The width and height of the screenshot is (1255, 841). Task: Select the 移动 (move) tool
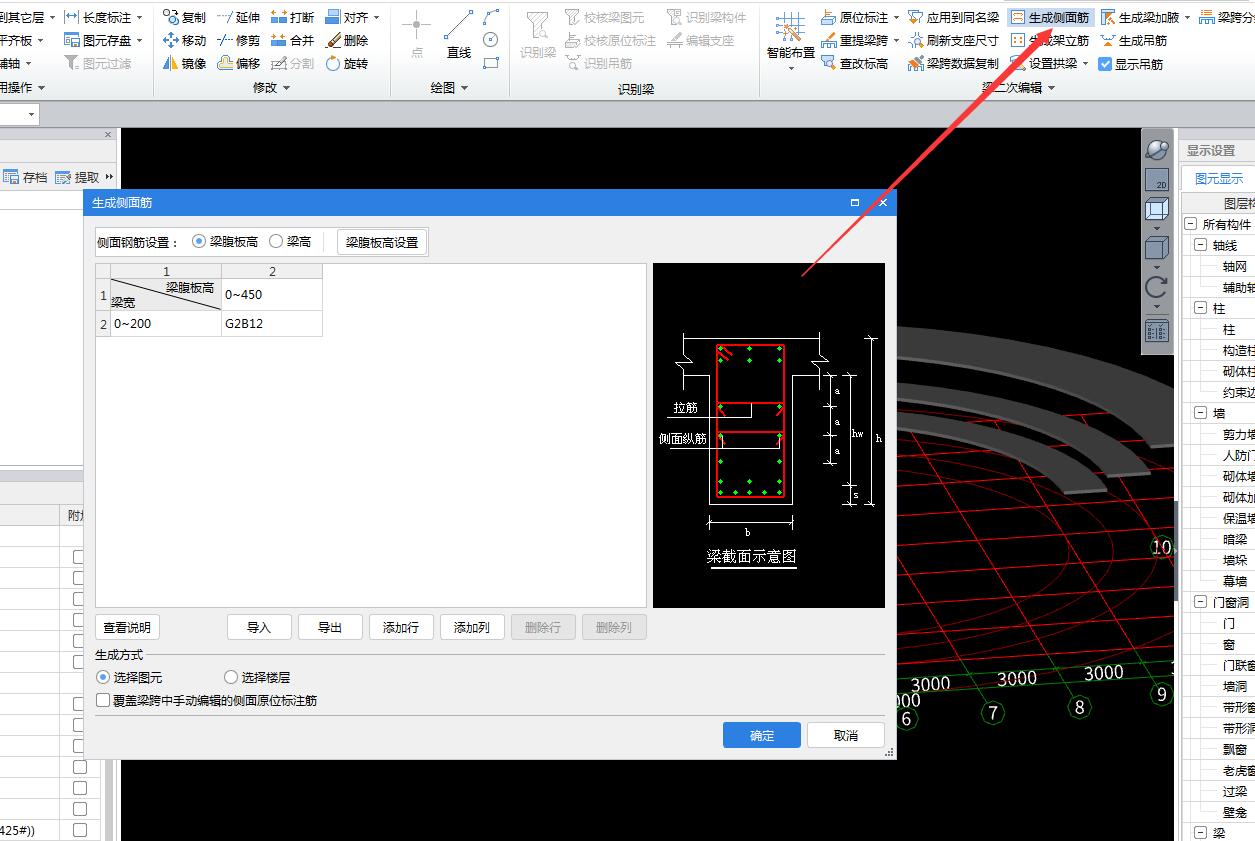[x=184, y=40]
